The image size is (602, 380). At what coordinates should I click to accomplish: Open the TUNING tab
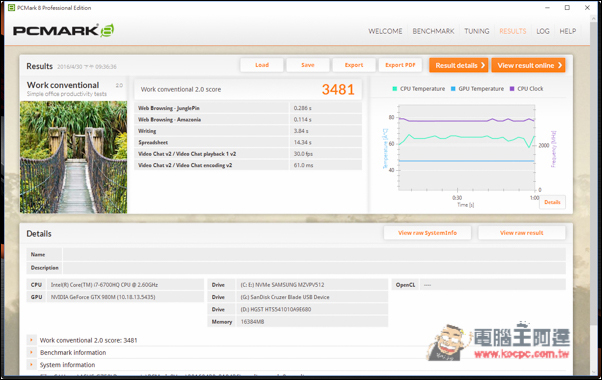tap(477, 31)
